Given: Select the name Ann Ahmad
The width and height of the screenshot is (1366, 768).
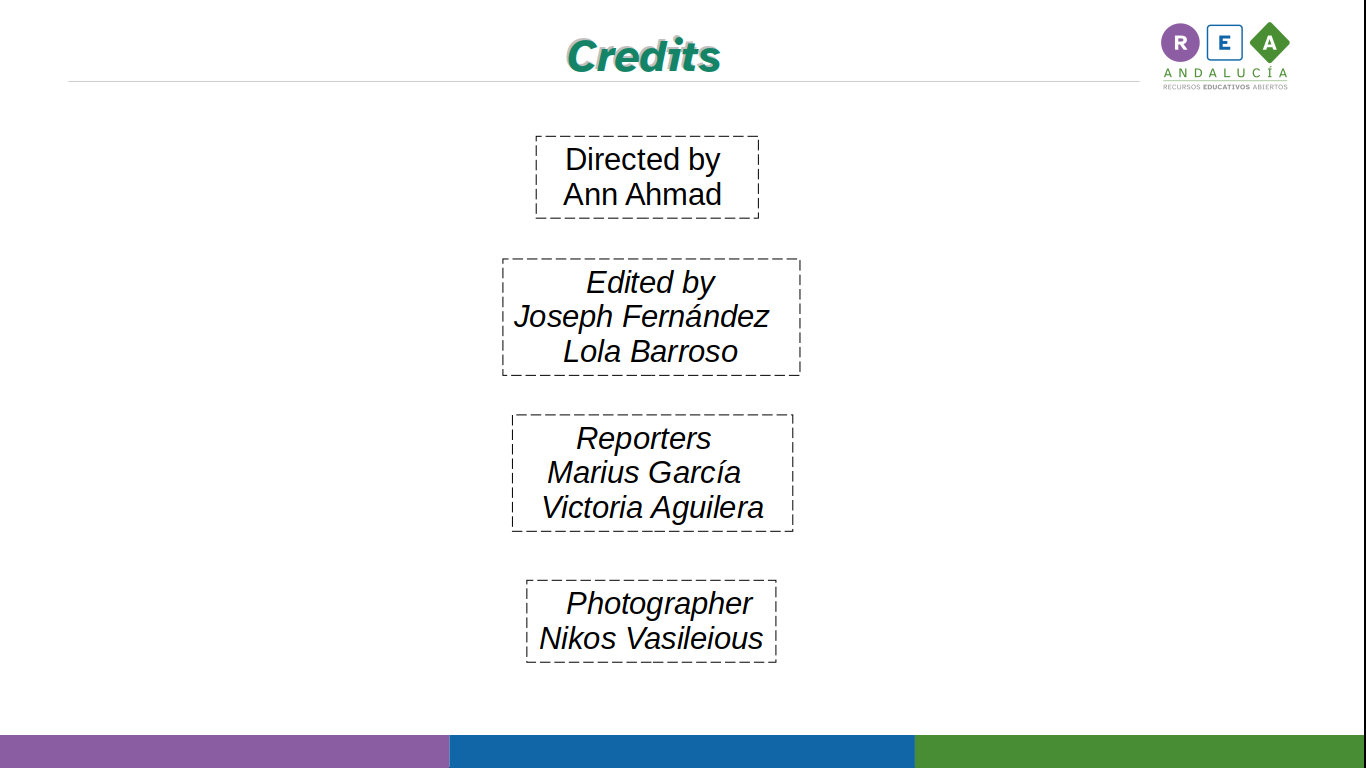Looking at the screenshot, I should coord(642,194).
